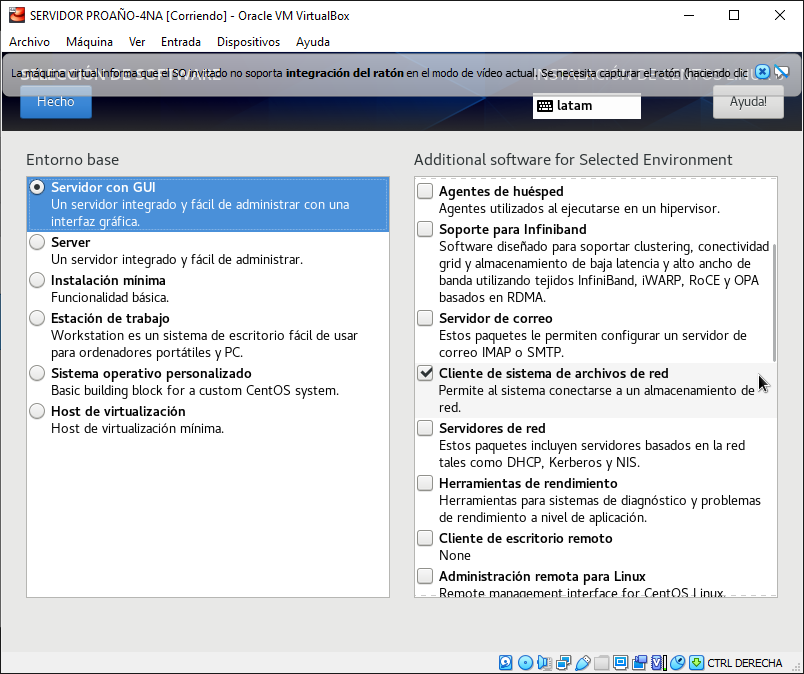
Task: Click the Ayuda! button
Action: [x=748, y=101]
